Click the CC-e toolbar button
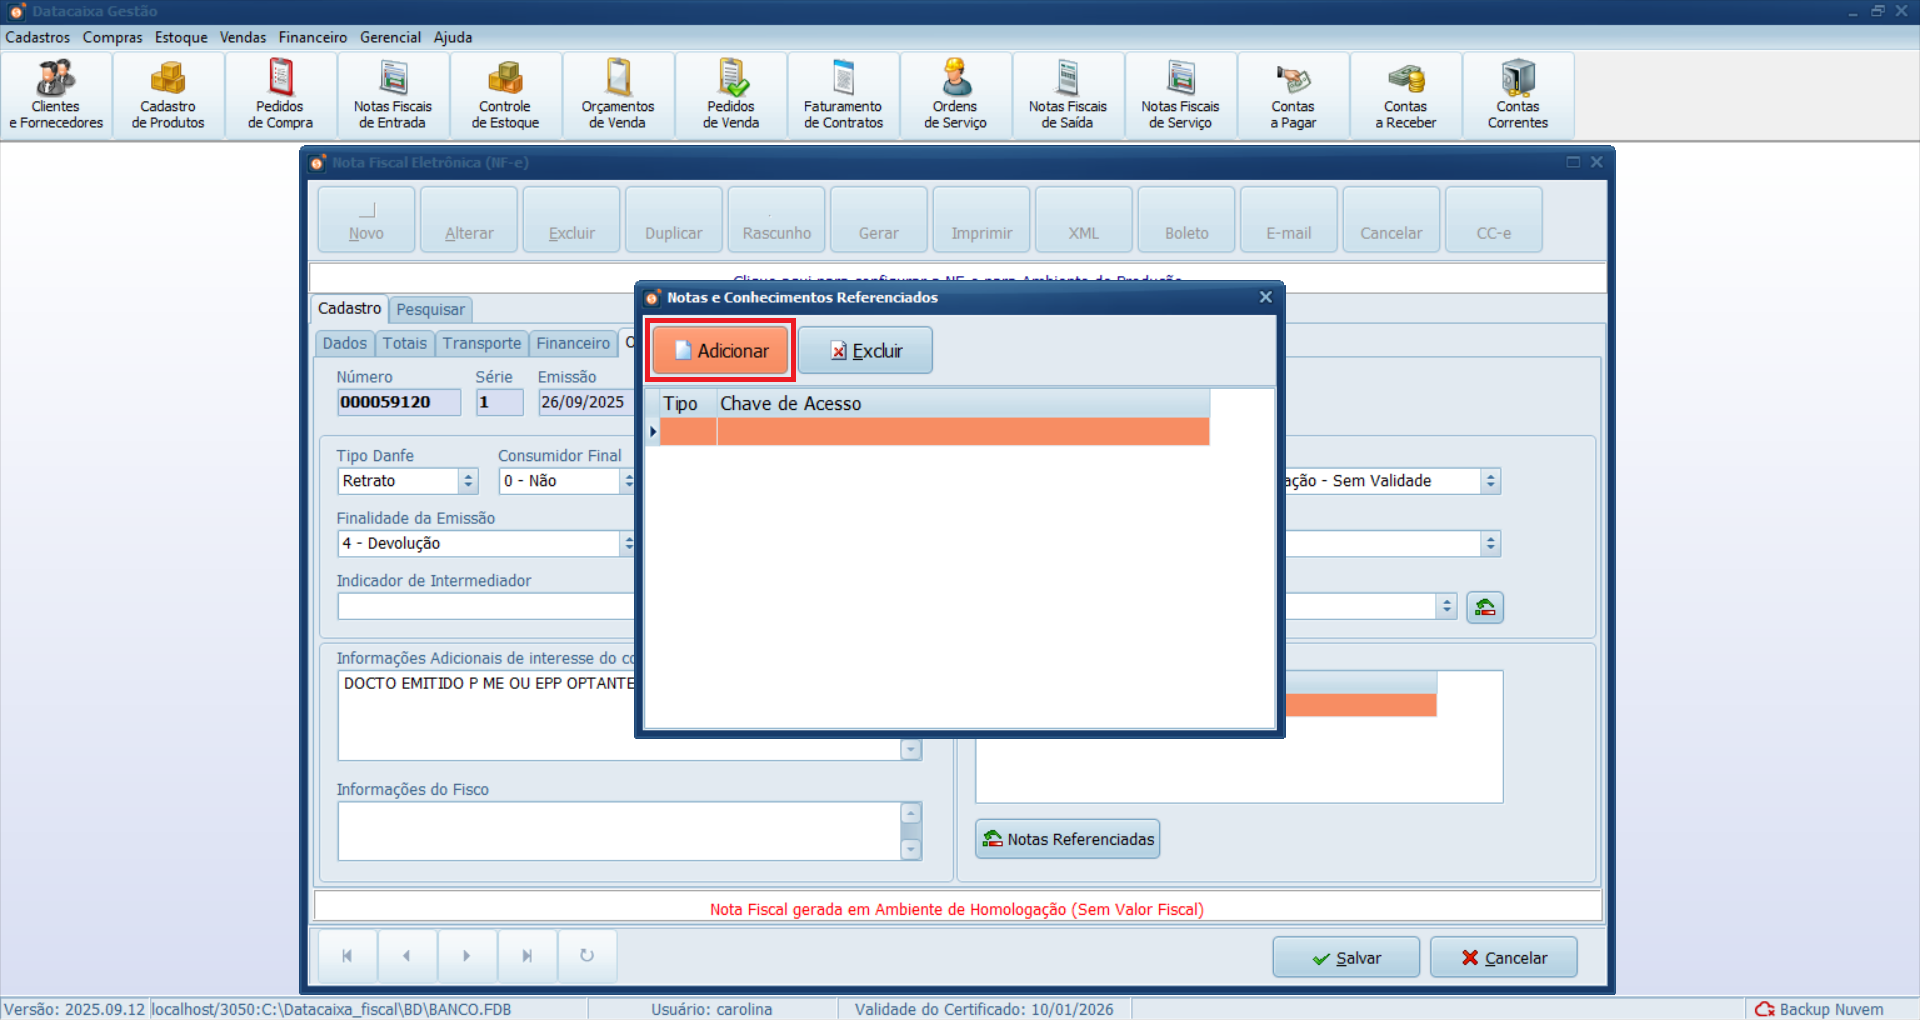This screenshot has height=1020, width=1920. point(1494,219)
